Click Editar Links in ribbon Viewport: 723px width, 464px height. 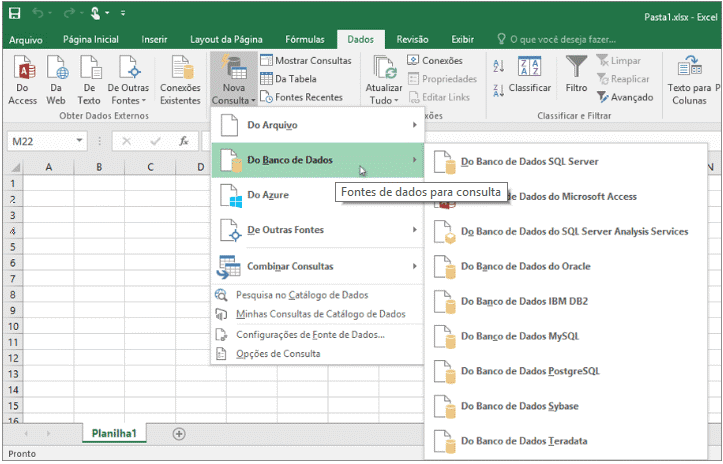(439, 97)
